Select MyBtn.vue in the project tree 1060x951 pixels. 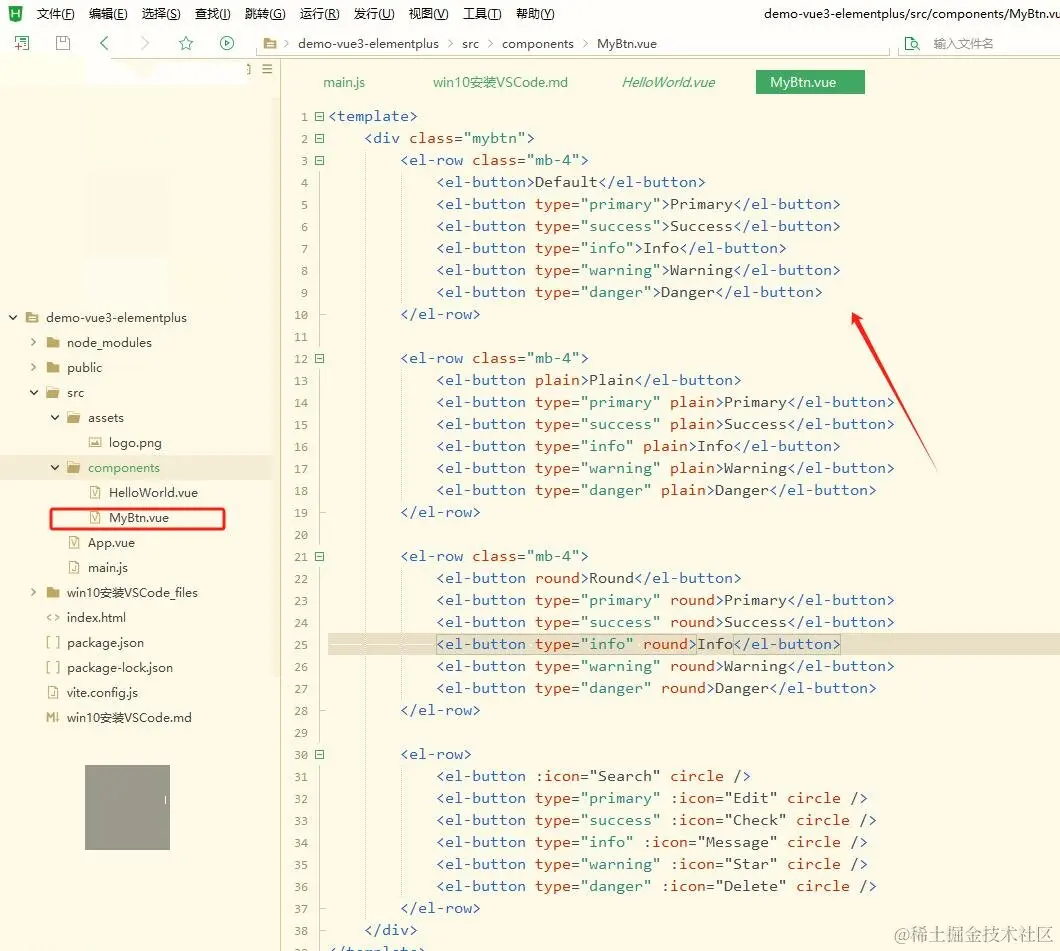tap(137, 518)
